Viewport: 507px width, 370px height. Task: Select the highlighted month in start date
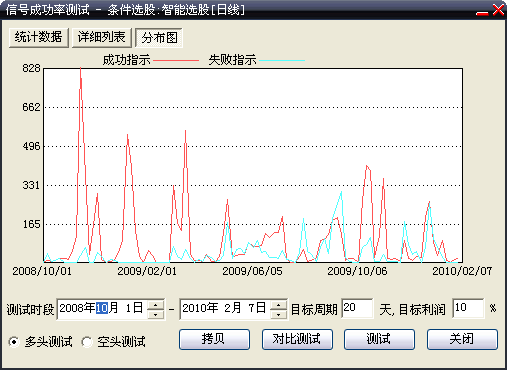tap(102, 308)
